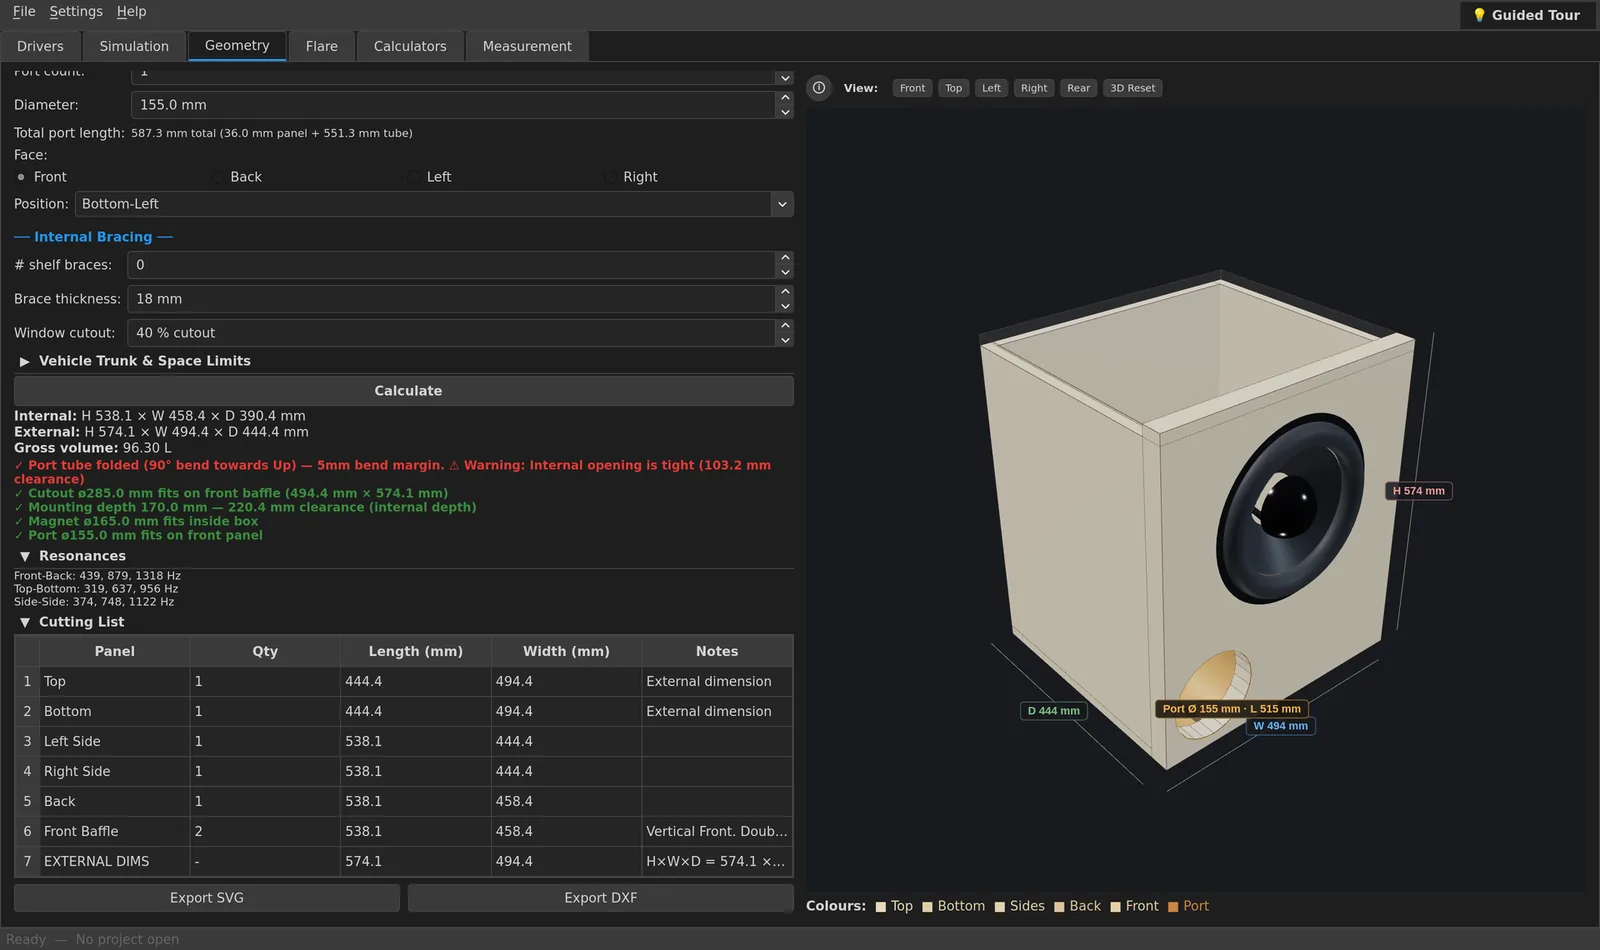Click the Diameter 155.0 mm input field
The image size is (1600, 950).
click(453, 105)
